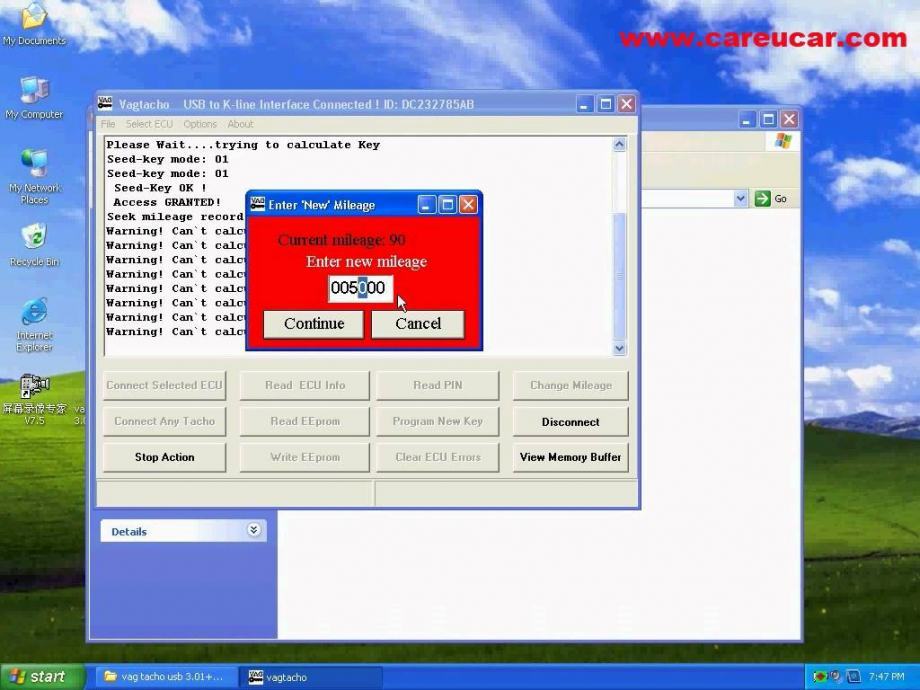
Task: Click the 'Access GRANTED!' log line
Action: point(167,202)
